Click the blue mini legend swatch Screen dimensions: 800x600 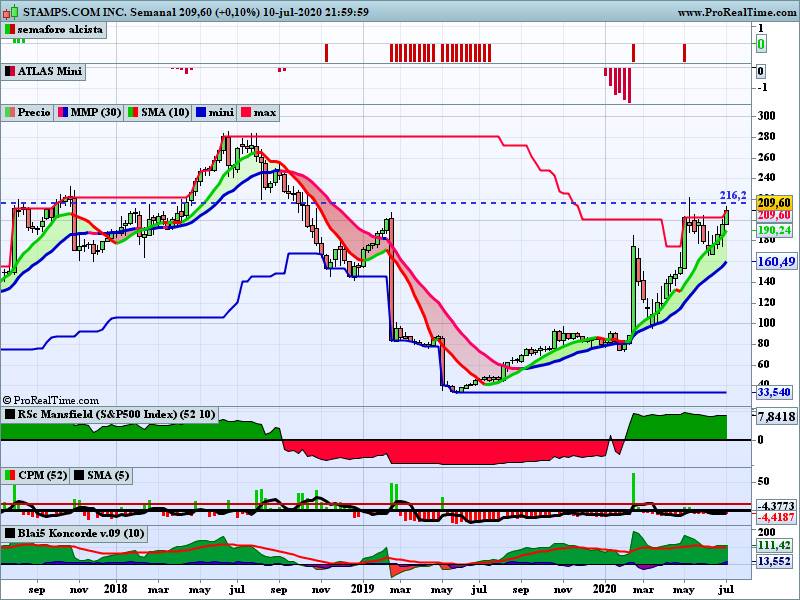(x=201, y=112)
